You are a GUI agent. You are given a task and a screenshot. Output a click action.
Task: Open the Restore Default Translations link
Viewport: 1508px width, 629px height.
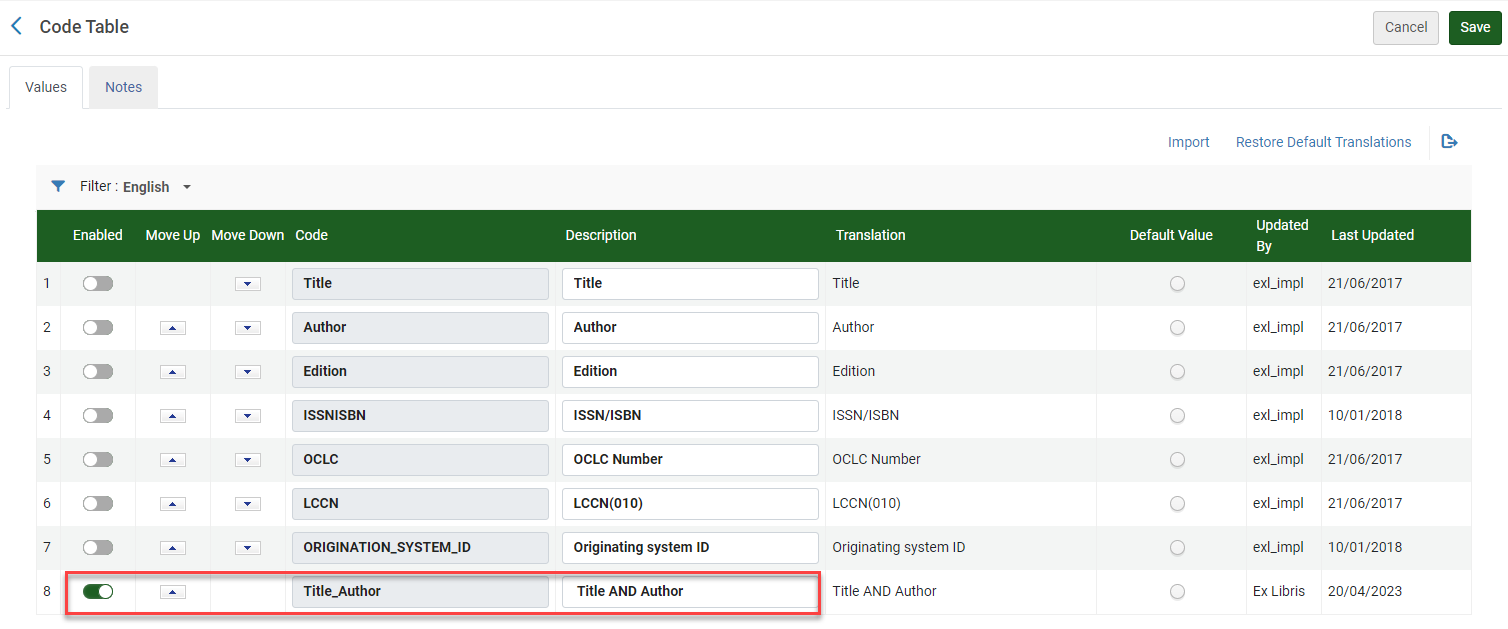point(1324,142)
